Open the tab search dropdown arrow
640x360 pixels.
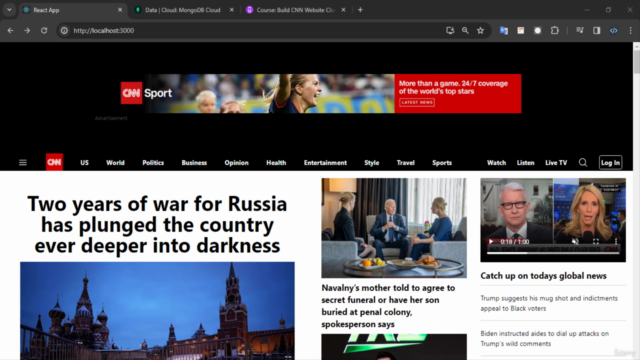9,10
